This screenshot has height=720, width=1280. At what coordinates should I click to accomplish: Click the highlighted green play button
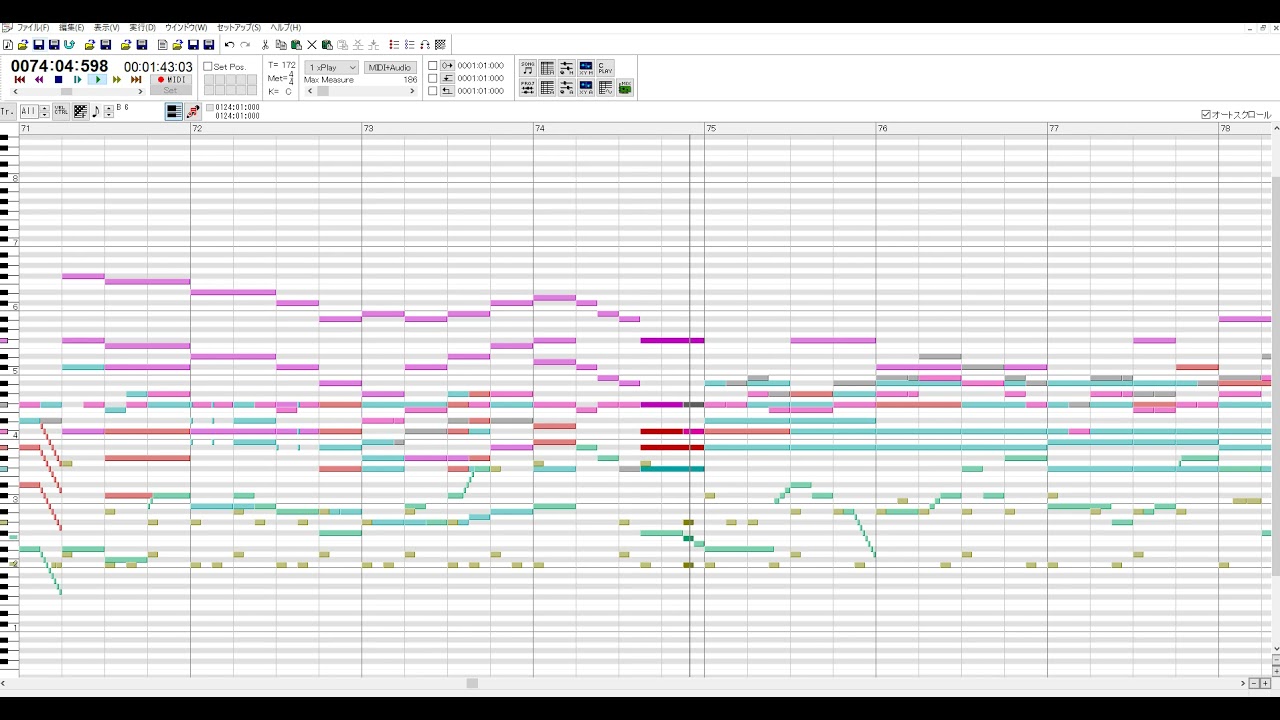[x=97, y=80]
